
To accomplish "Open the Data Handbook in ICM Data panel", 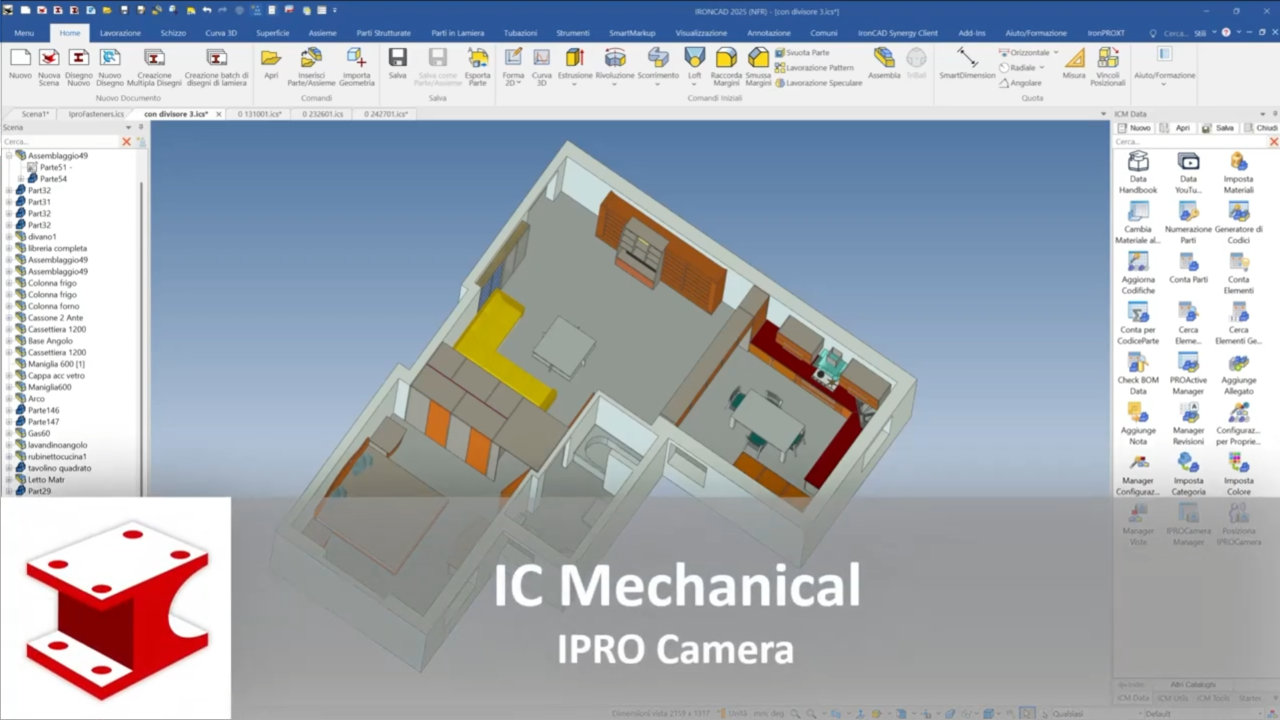I will [1138, 163].
